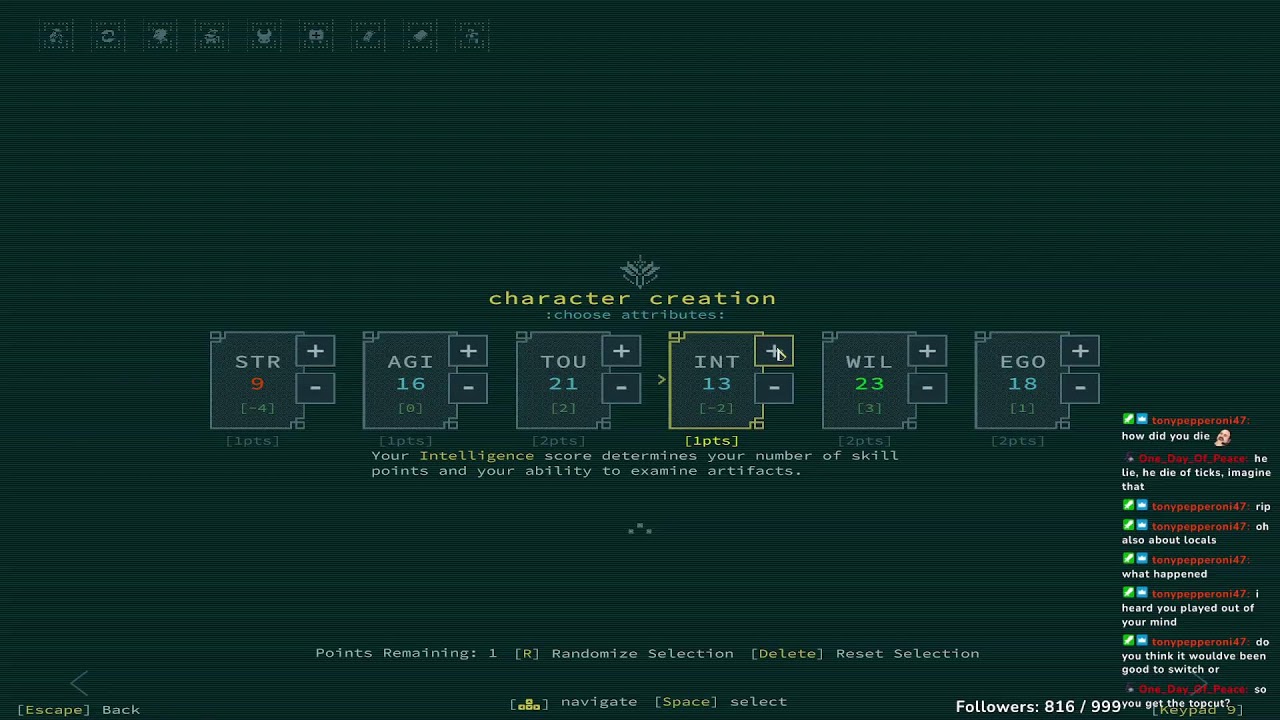The width and height of the screenshot is (1280, 720).
Task: Select the INT attribute box
Action: coord(716,381)
